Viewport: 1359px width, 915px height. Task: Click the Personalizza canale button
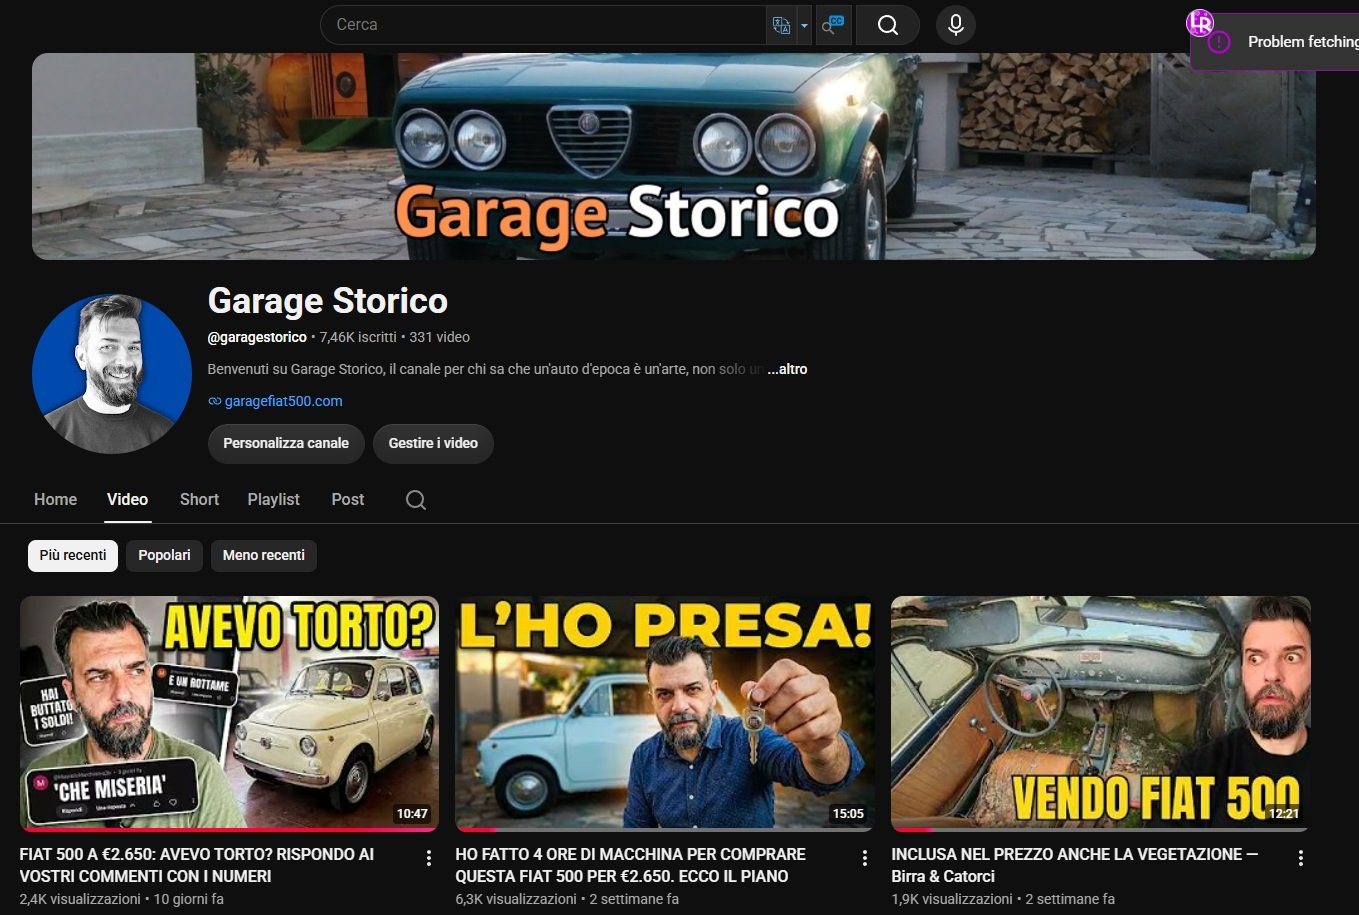pos(286,443)
